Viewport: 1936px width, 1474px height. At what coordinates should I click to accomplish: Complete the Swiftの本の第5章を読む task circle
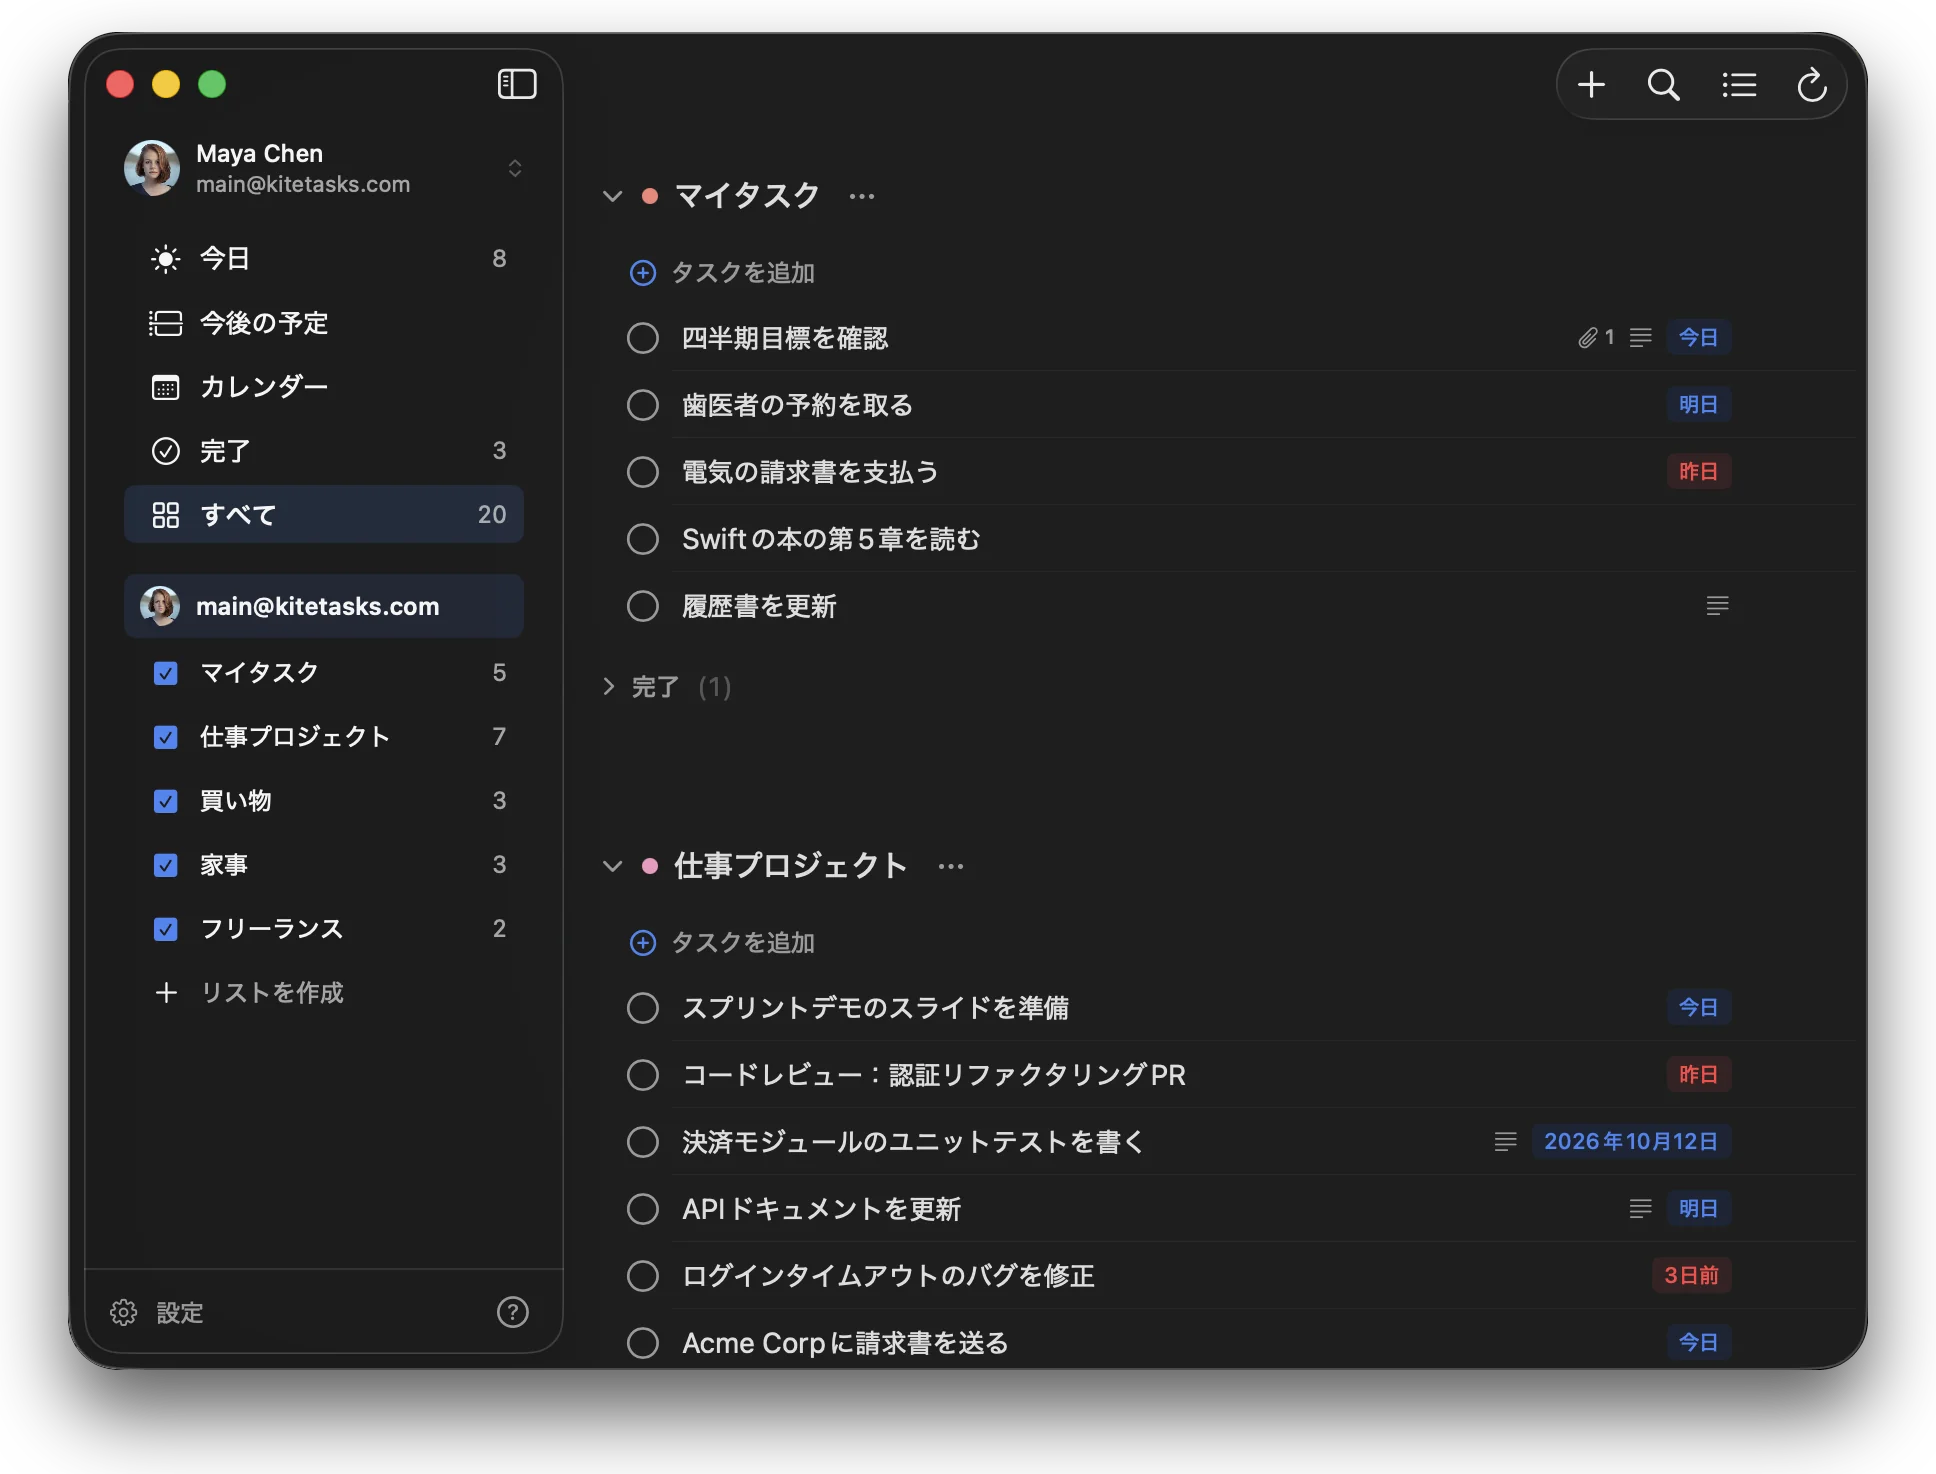click(643, 539)
